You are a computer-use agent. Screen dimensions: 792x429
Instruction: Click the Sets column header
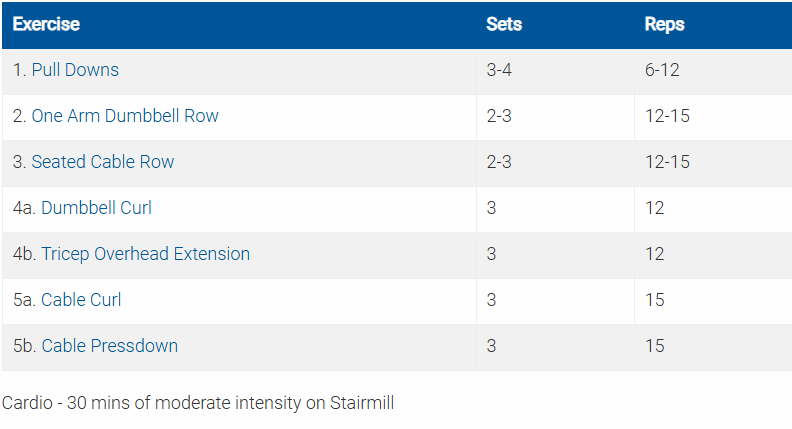(503, 24)
